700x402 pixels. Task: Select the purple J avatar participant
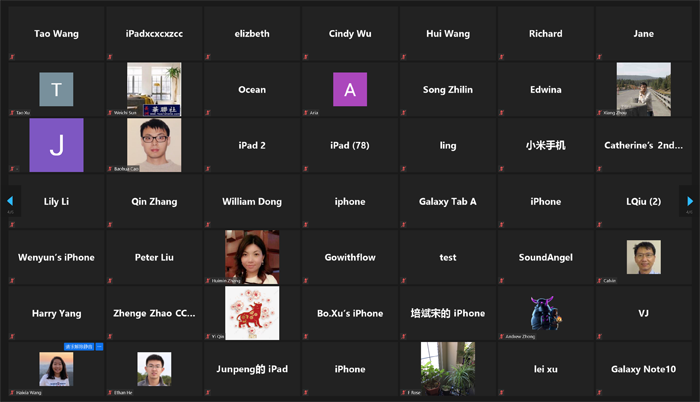coord(56,145)
